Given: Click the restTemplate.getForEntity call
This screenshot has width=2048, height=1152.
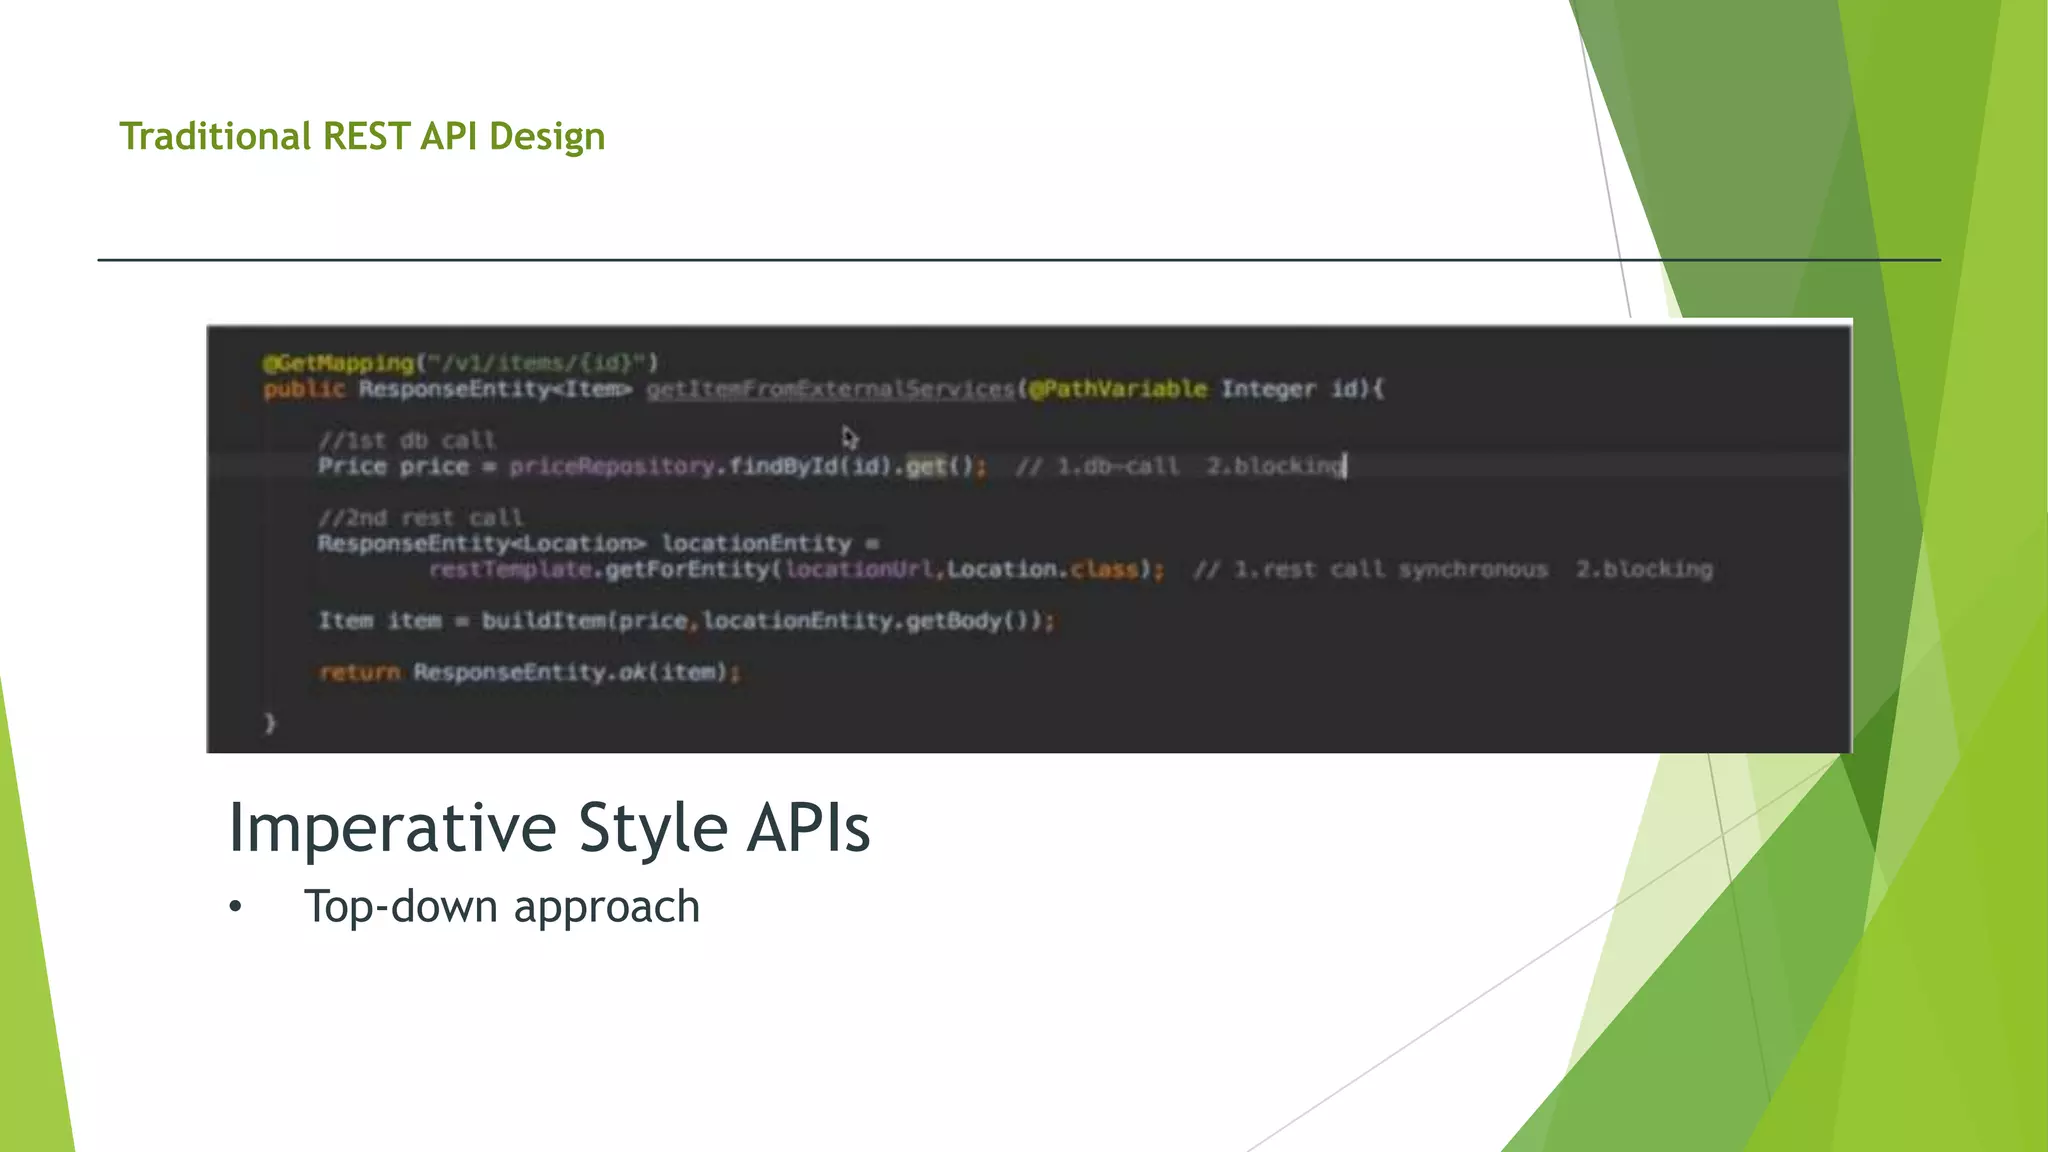Looking at the screenshot, I should pyautogui.click(x=796, y=569).
